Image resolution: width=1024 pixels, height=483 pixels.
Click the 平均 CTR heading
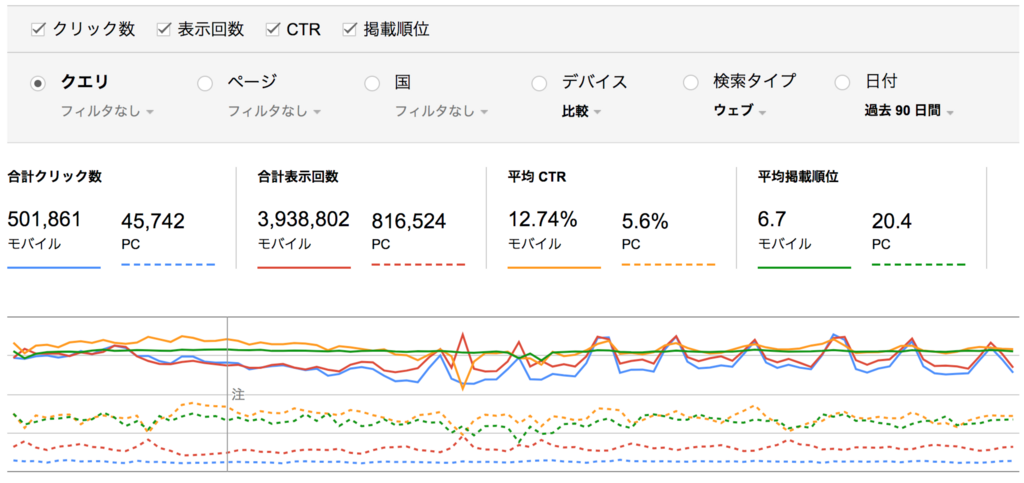click(539, 177)
